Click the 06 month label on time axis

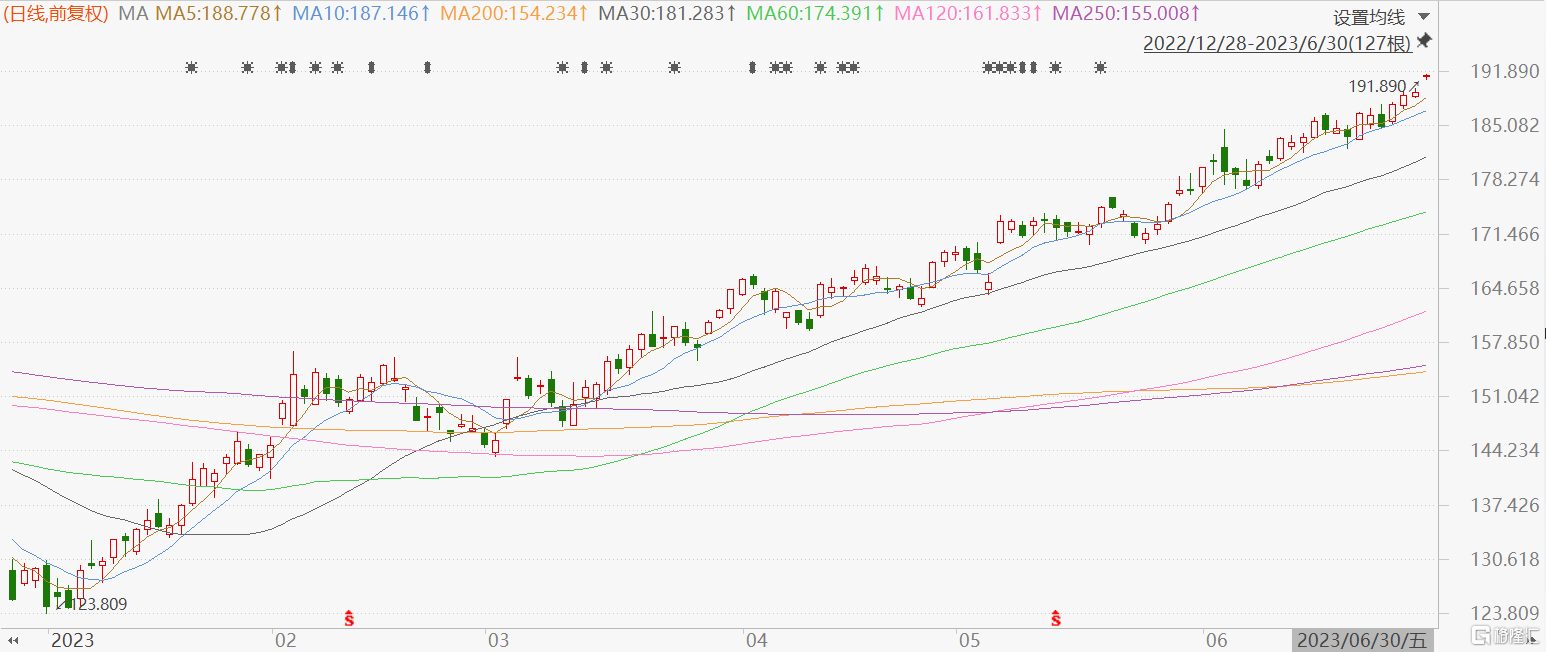(1216, 641)
